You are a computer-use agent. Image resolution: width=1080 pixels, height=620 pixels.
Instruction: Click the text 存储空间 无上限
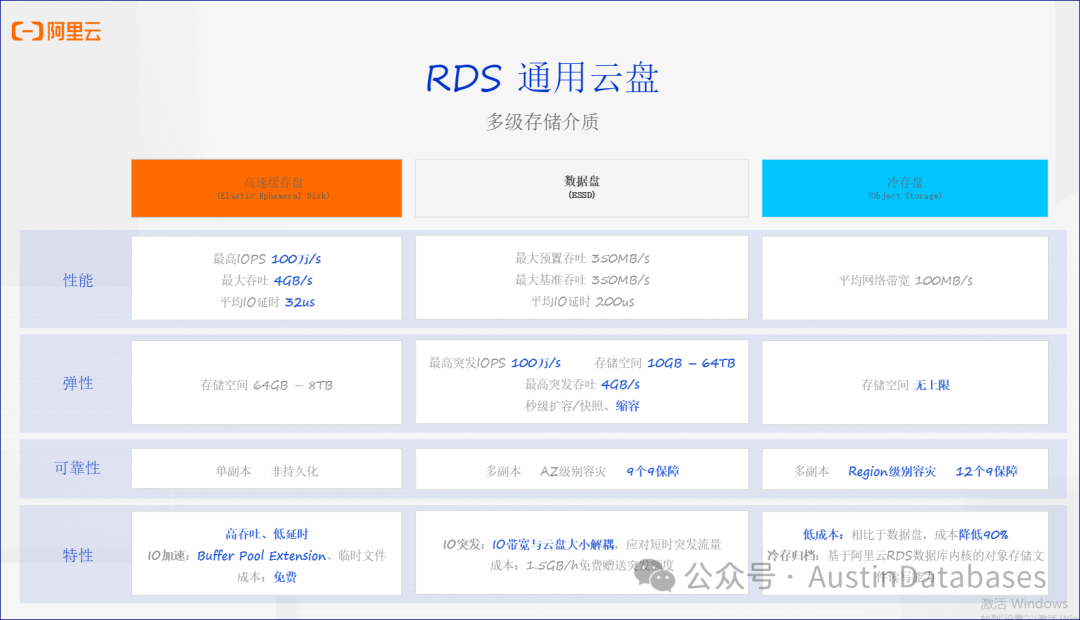[x=905, y=385]
